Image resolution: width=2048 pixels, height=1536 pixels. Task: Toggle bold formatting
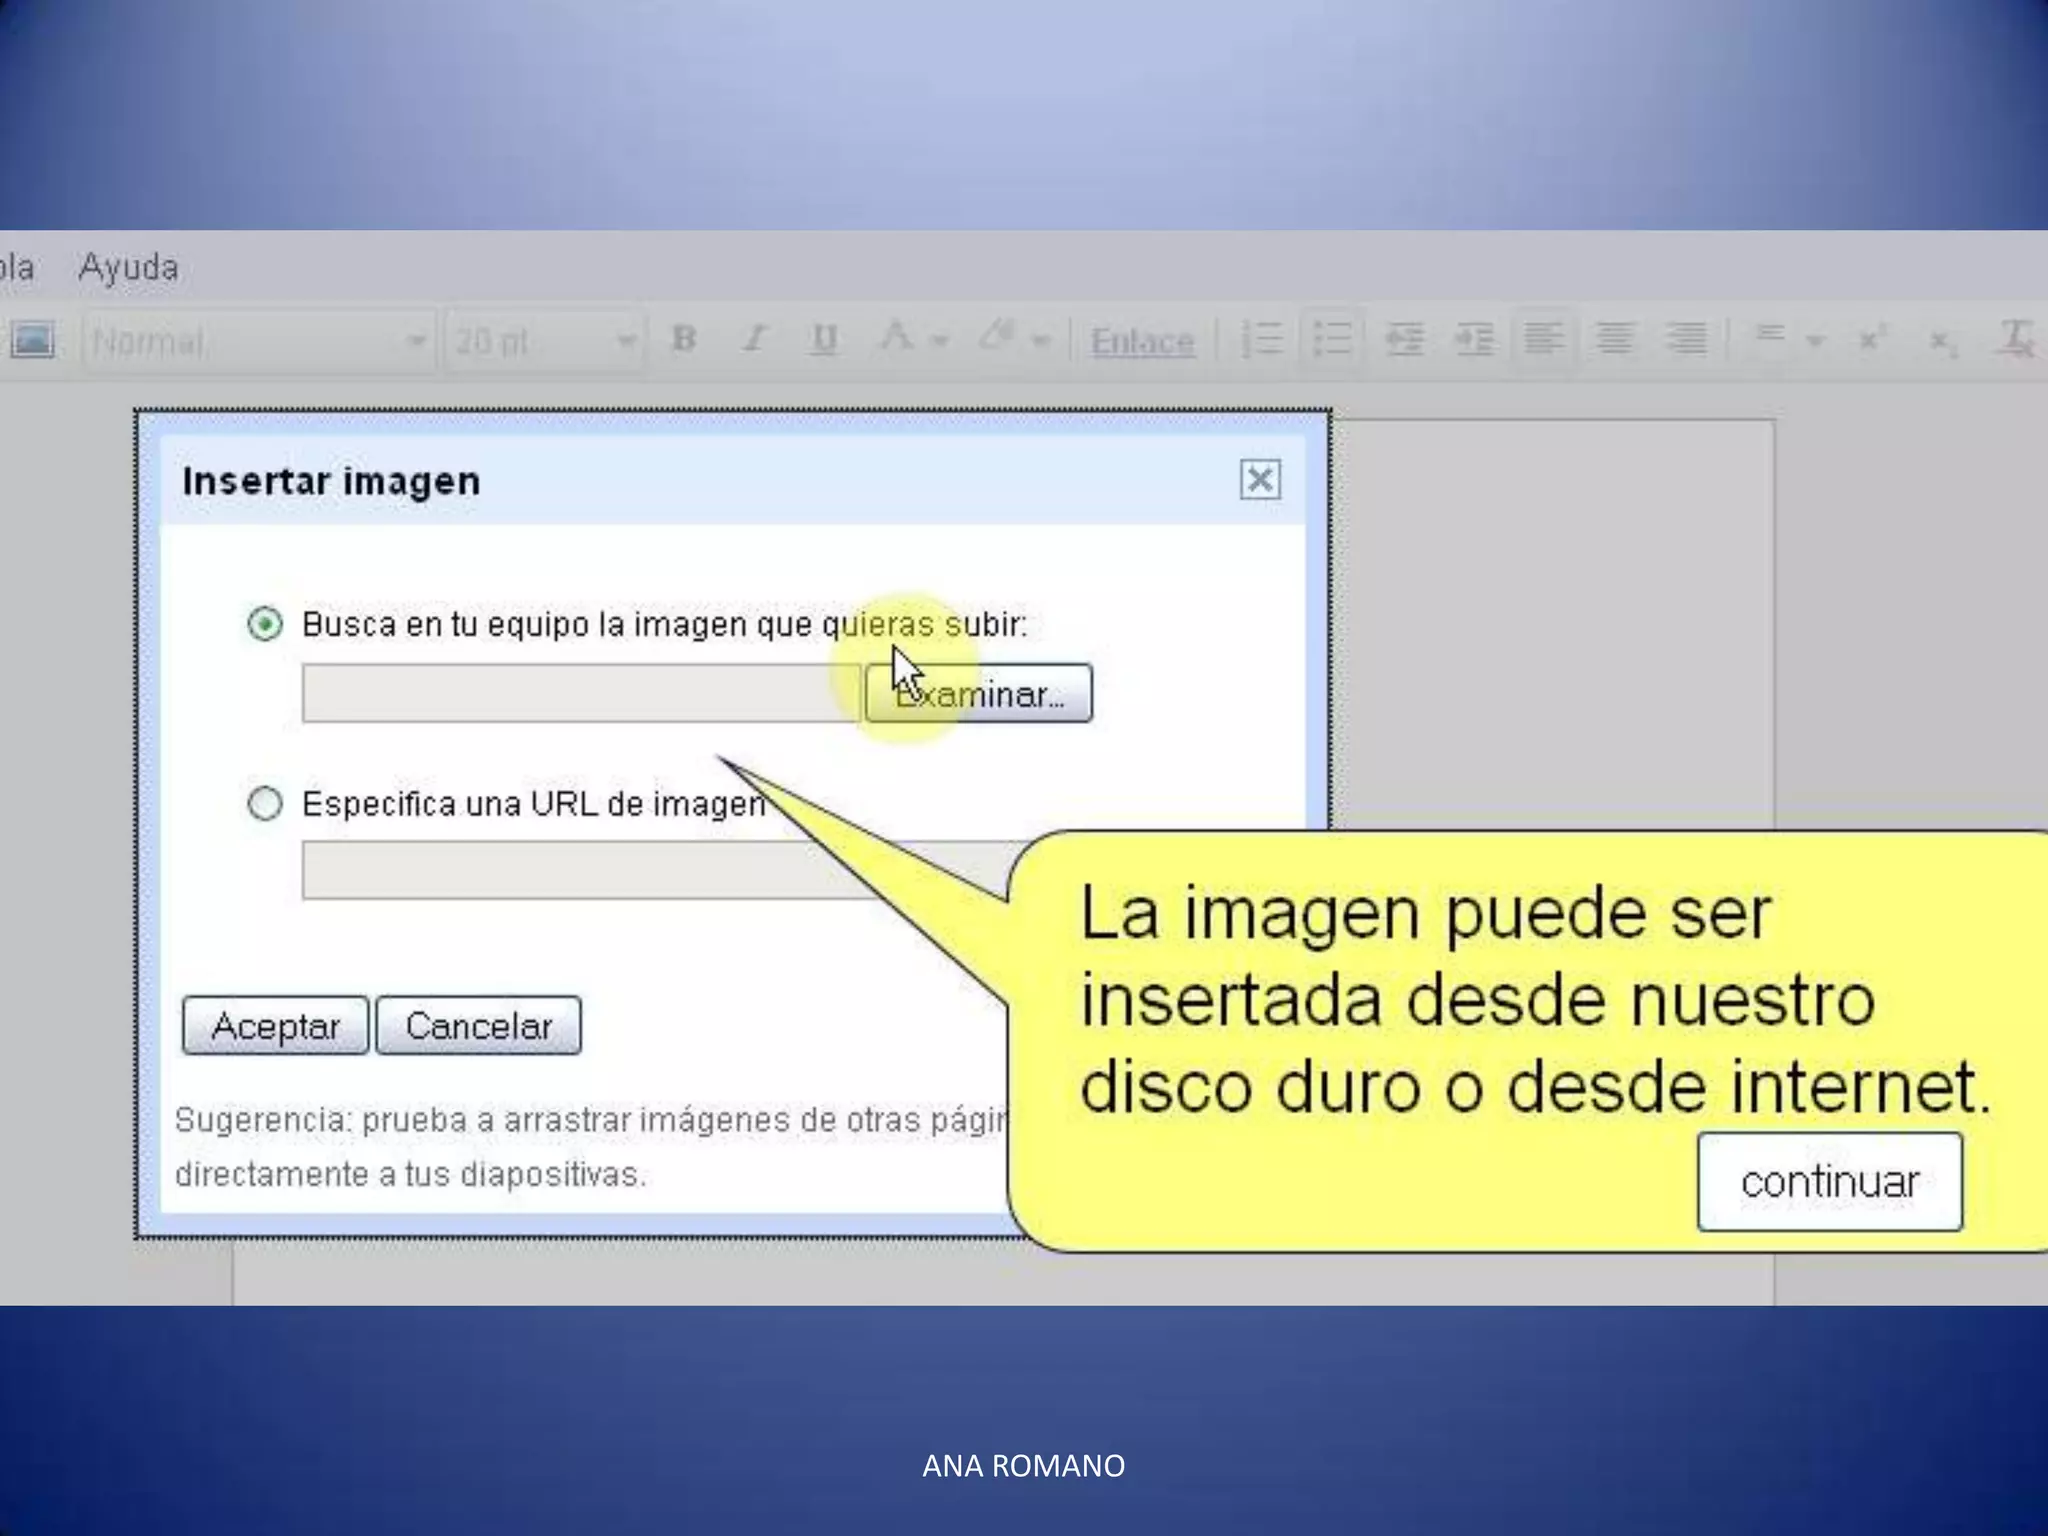click(x=684, y=340)
